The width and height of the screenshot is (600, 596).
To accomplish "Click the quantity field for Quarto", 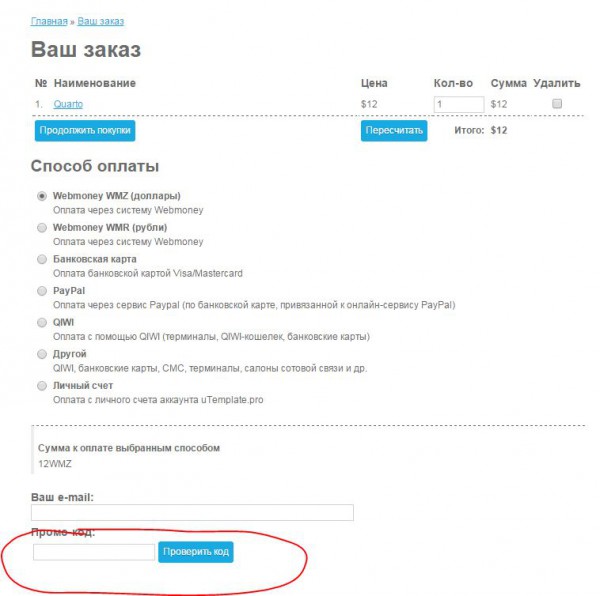I will point(458,104).
